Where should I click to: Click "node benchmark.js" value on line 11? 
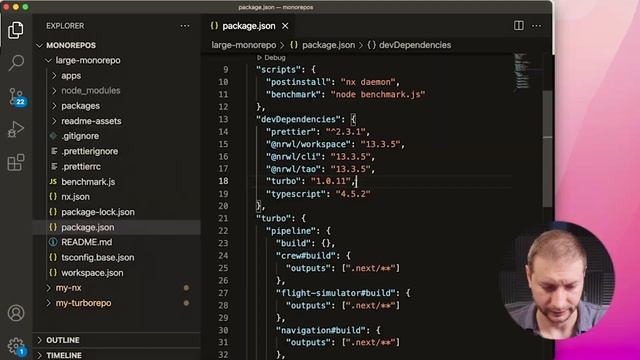coord(378,94)
